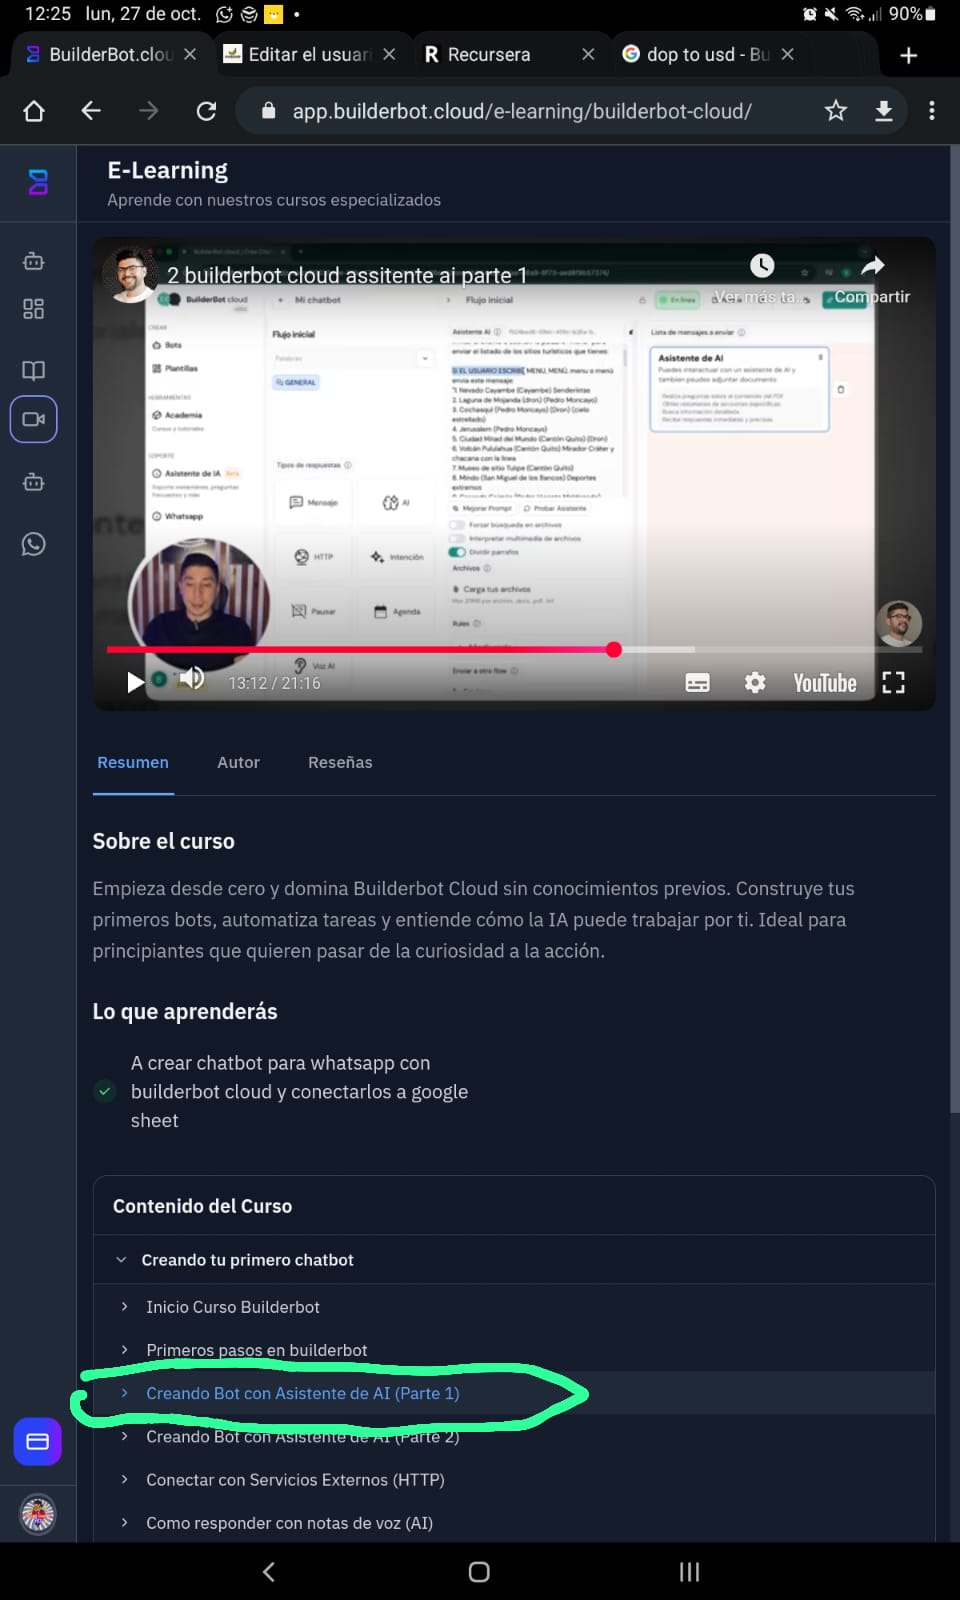Enter fullscreen mode on the video
960x1600 pixels.
[x=893, y=682]
